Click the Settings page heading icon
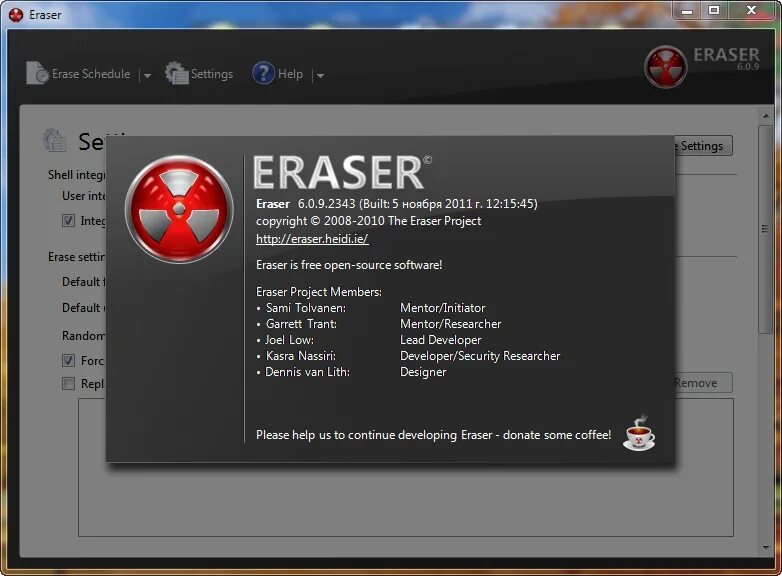 click(x=54, y=141)
